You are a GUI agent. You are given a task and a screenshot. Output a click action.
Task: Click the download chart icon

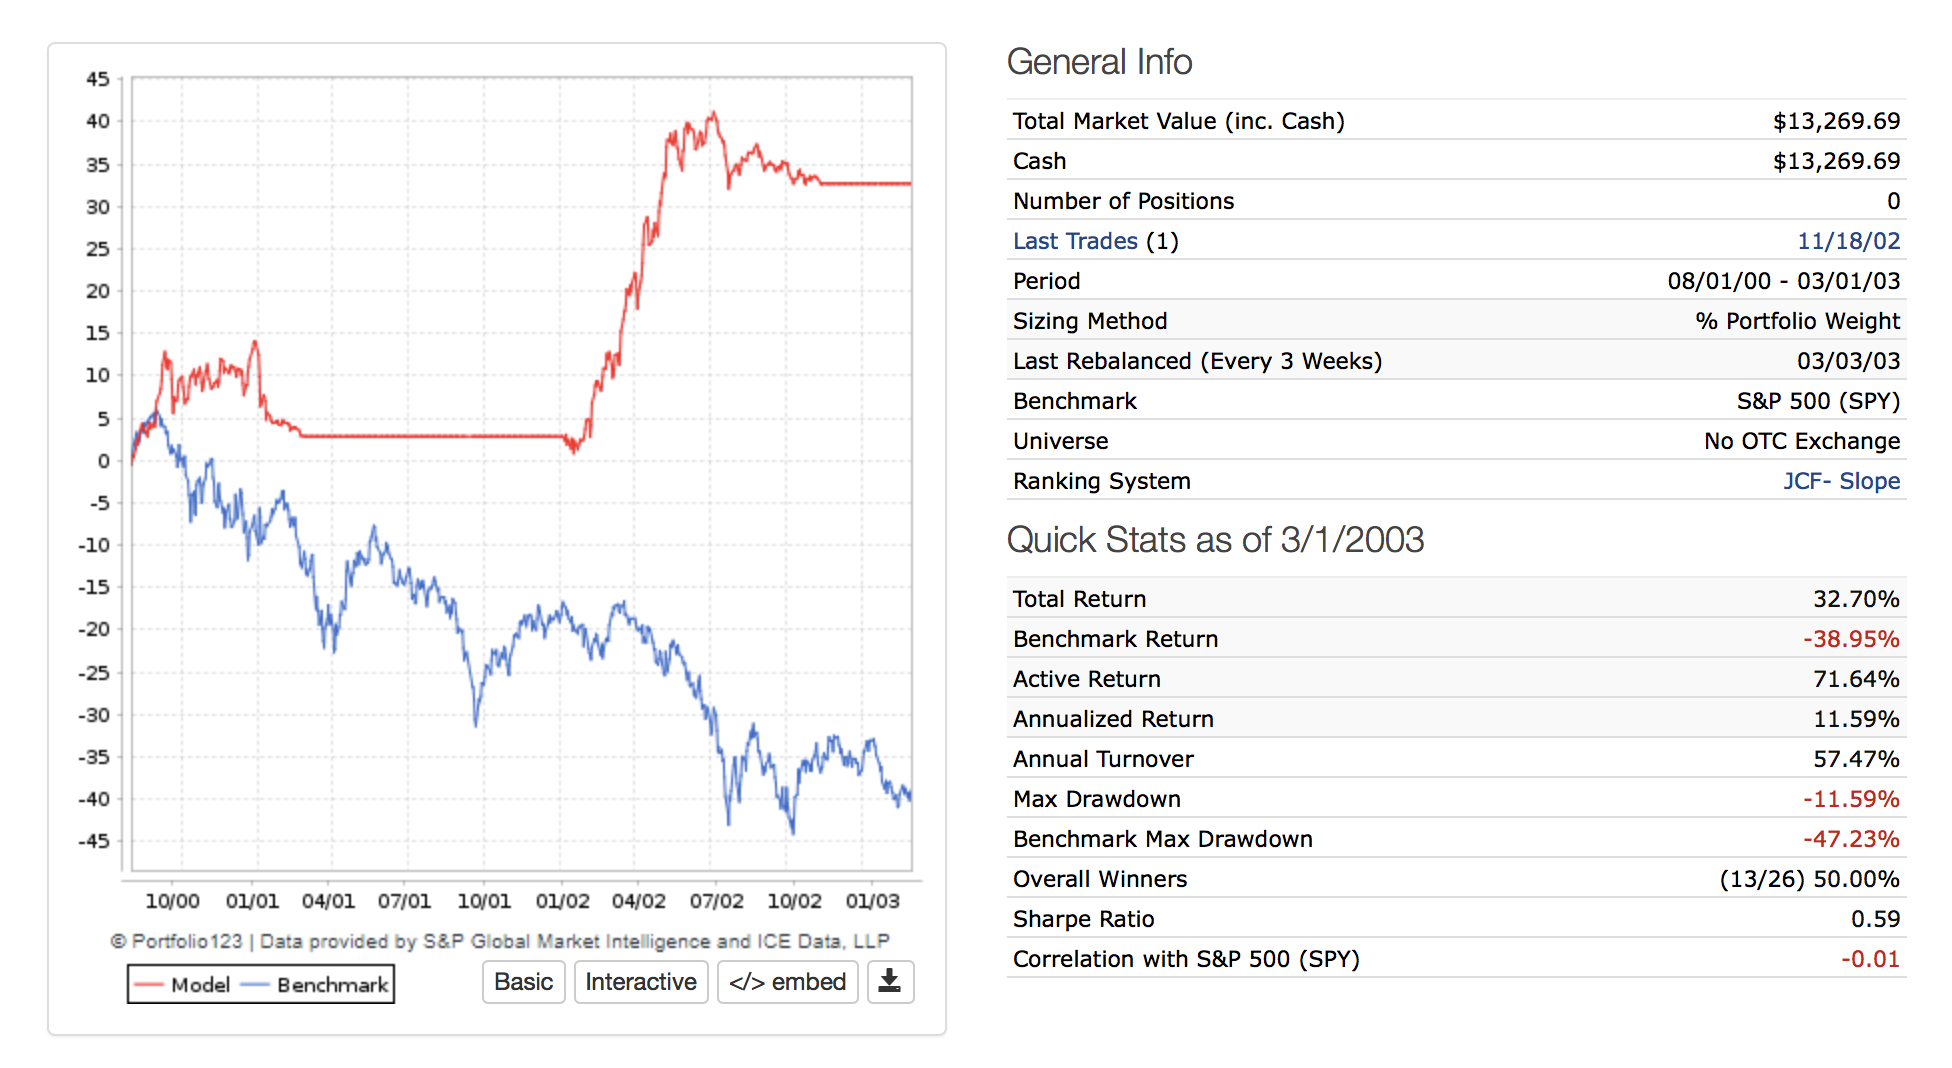pyautogui.click(x=889, y=982)
